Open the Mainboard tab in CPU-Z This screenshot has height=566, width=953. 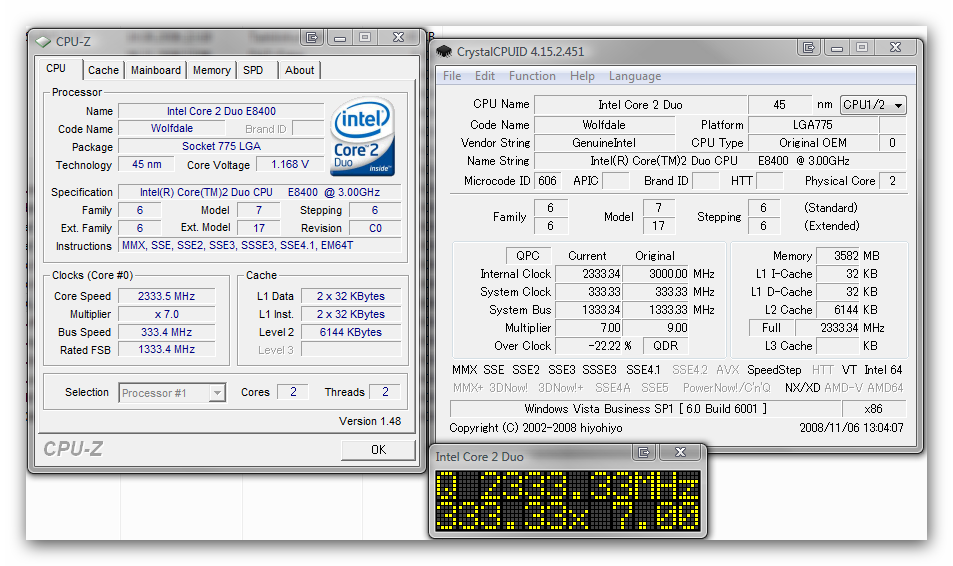pos(156,71)
